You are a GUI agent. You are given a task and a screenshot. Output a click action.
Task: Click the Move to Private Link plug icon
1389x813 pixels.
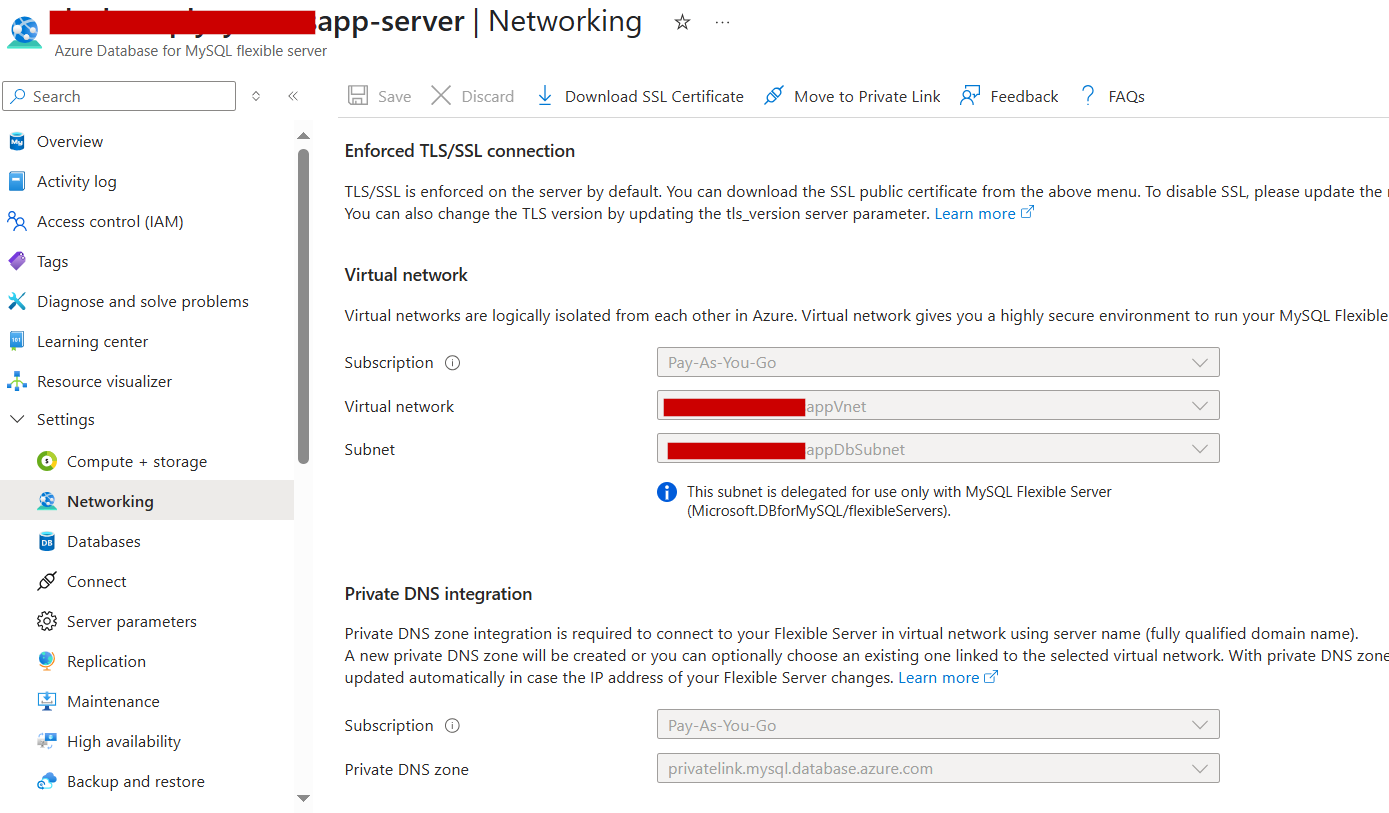pyautogui.click(x=773, y=96)
